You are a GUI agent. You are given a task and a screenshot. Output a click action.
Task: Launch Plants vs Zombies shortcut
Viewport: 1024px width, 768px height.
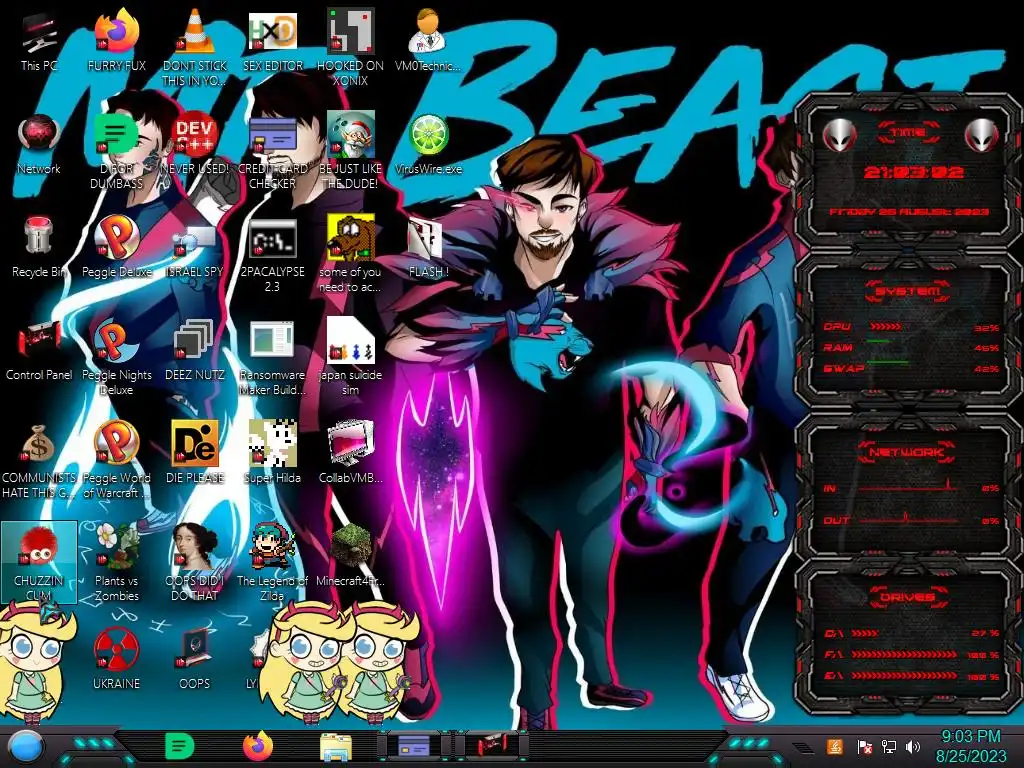pyautogui.click(x=116, y=563)
